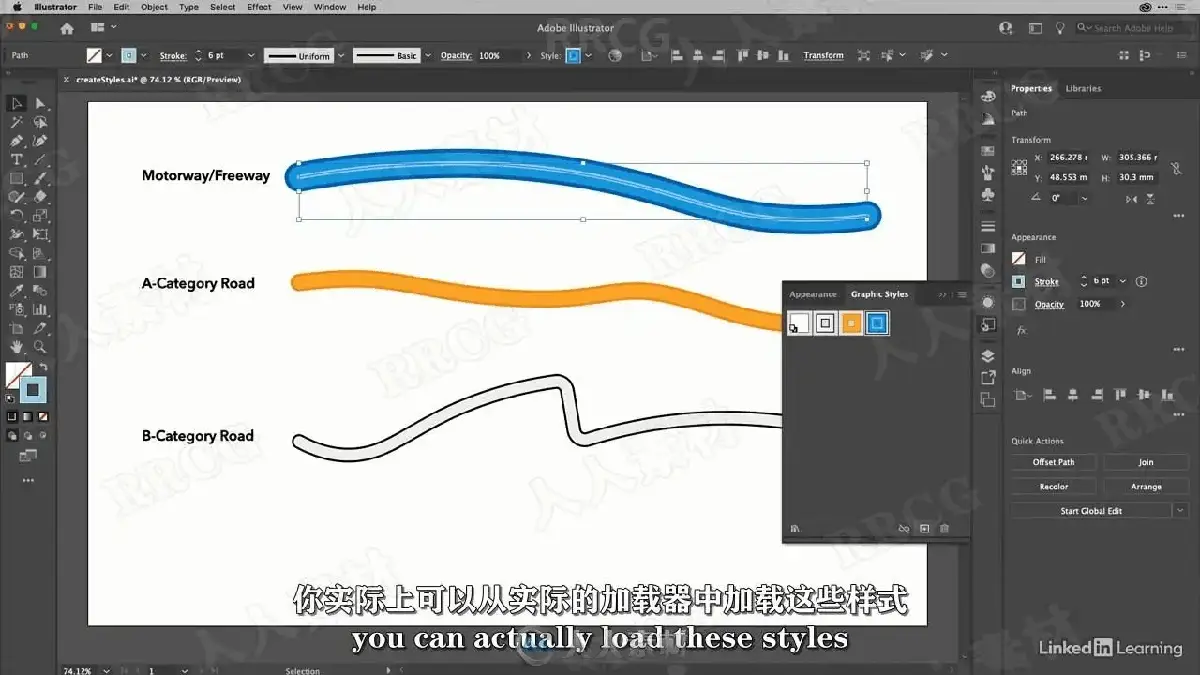Open the Symbols panel club icon
Screen dimensions: 1200x675
coord(988,195)
